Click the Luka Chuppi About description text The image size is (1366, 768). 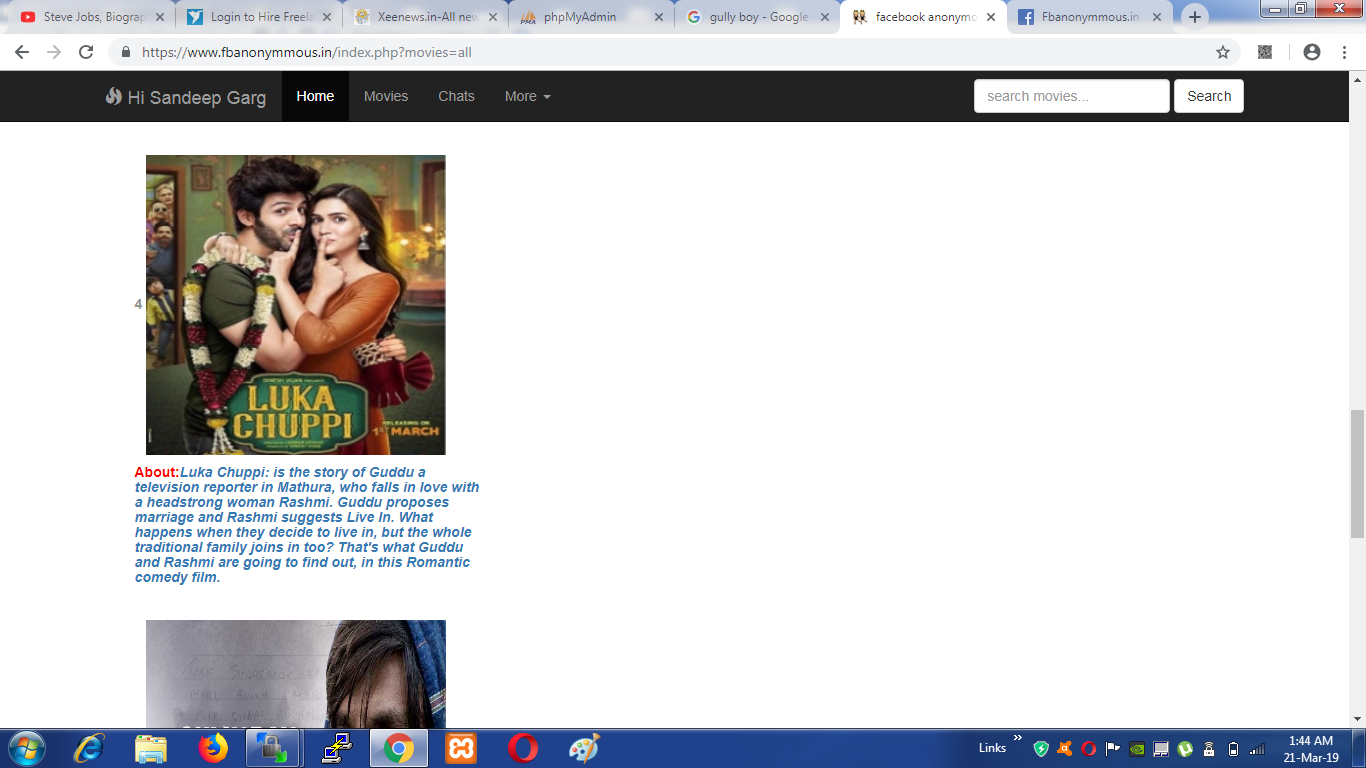308,525
